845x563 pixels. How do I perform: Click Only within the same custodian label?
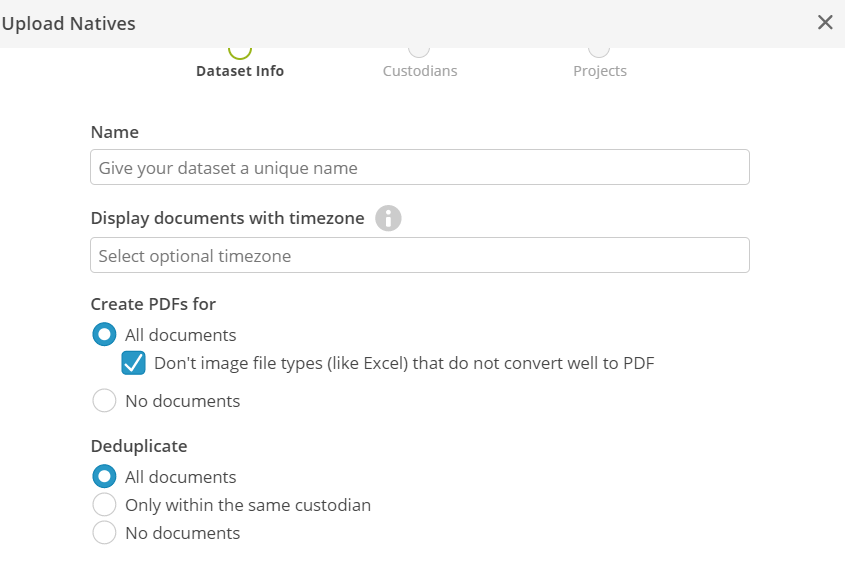click(x=248, y=505)
